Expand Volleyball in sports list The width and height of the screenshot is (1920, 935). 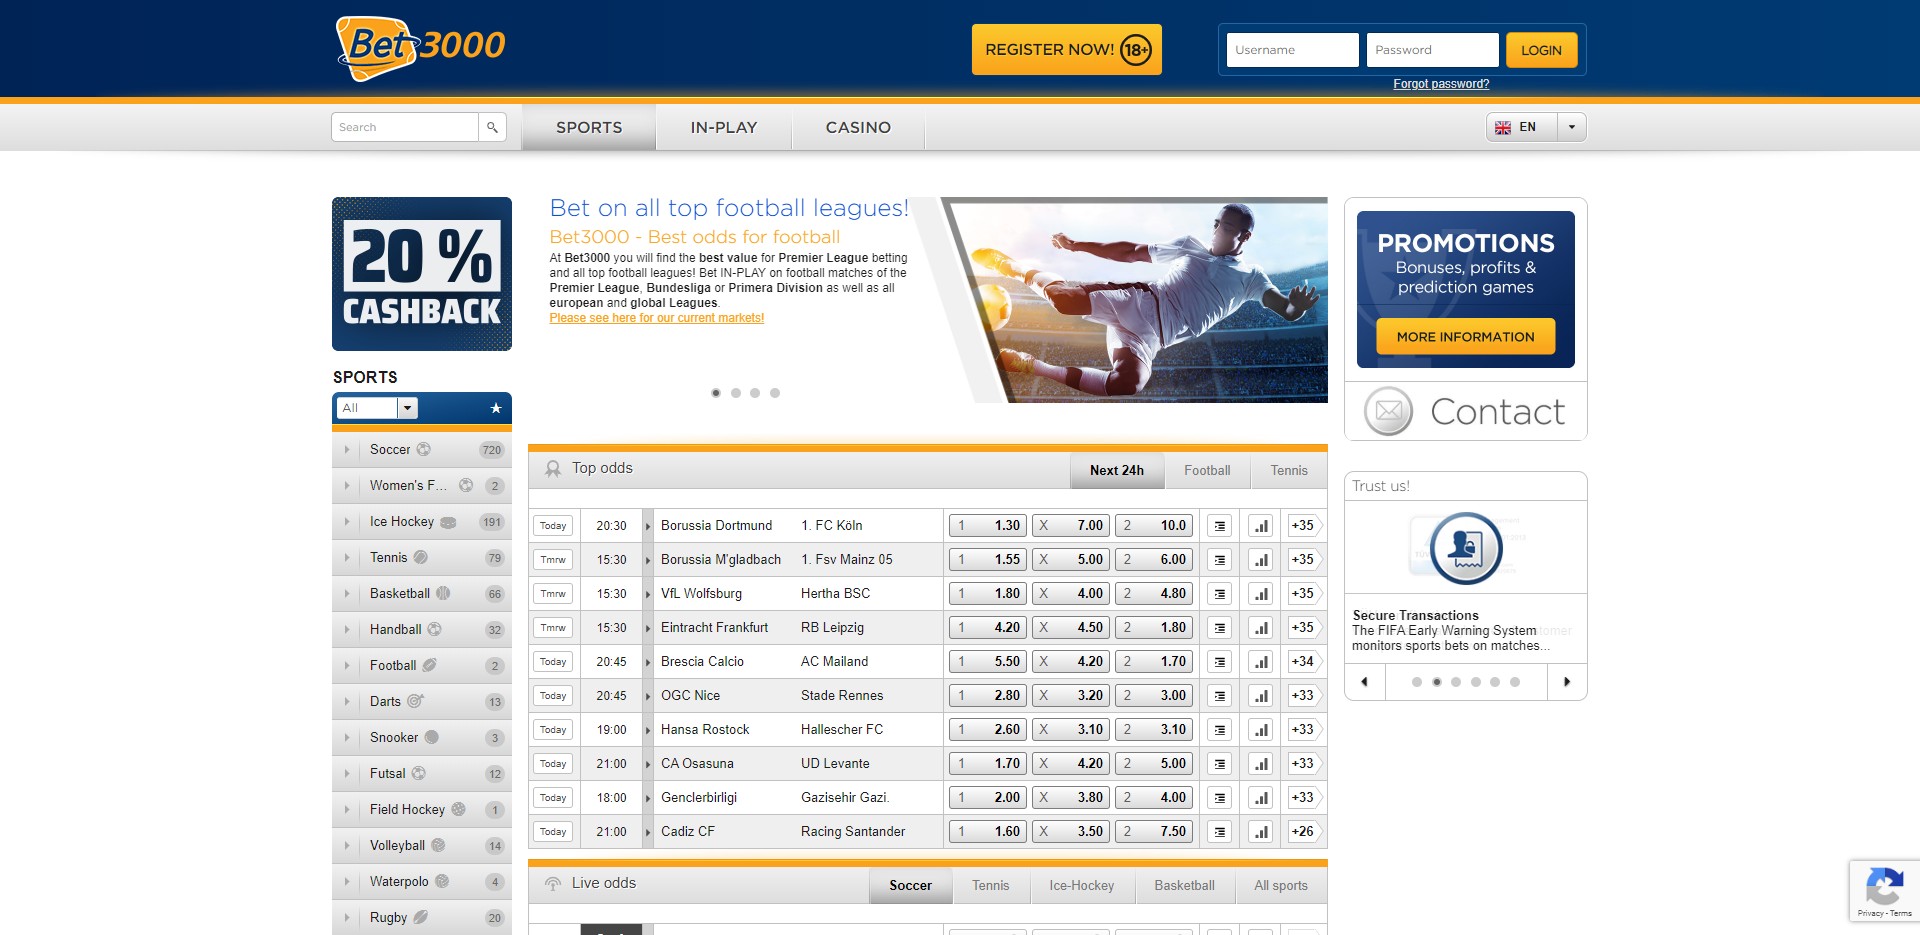(347, 846)
